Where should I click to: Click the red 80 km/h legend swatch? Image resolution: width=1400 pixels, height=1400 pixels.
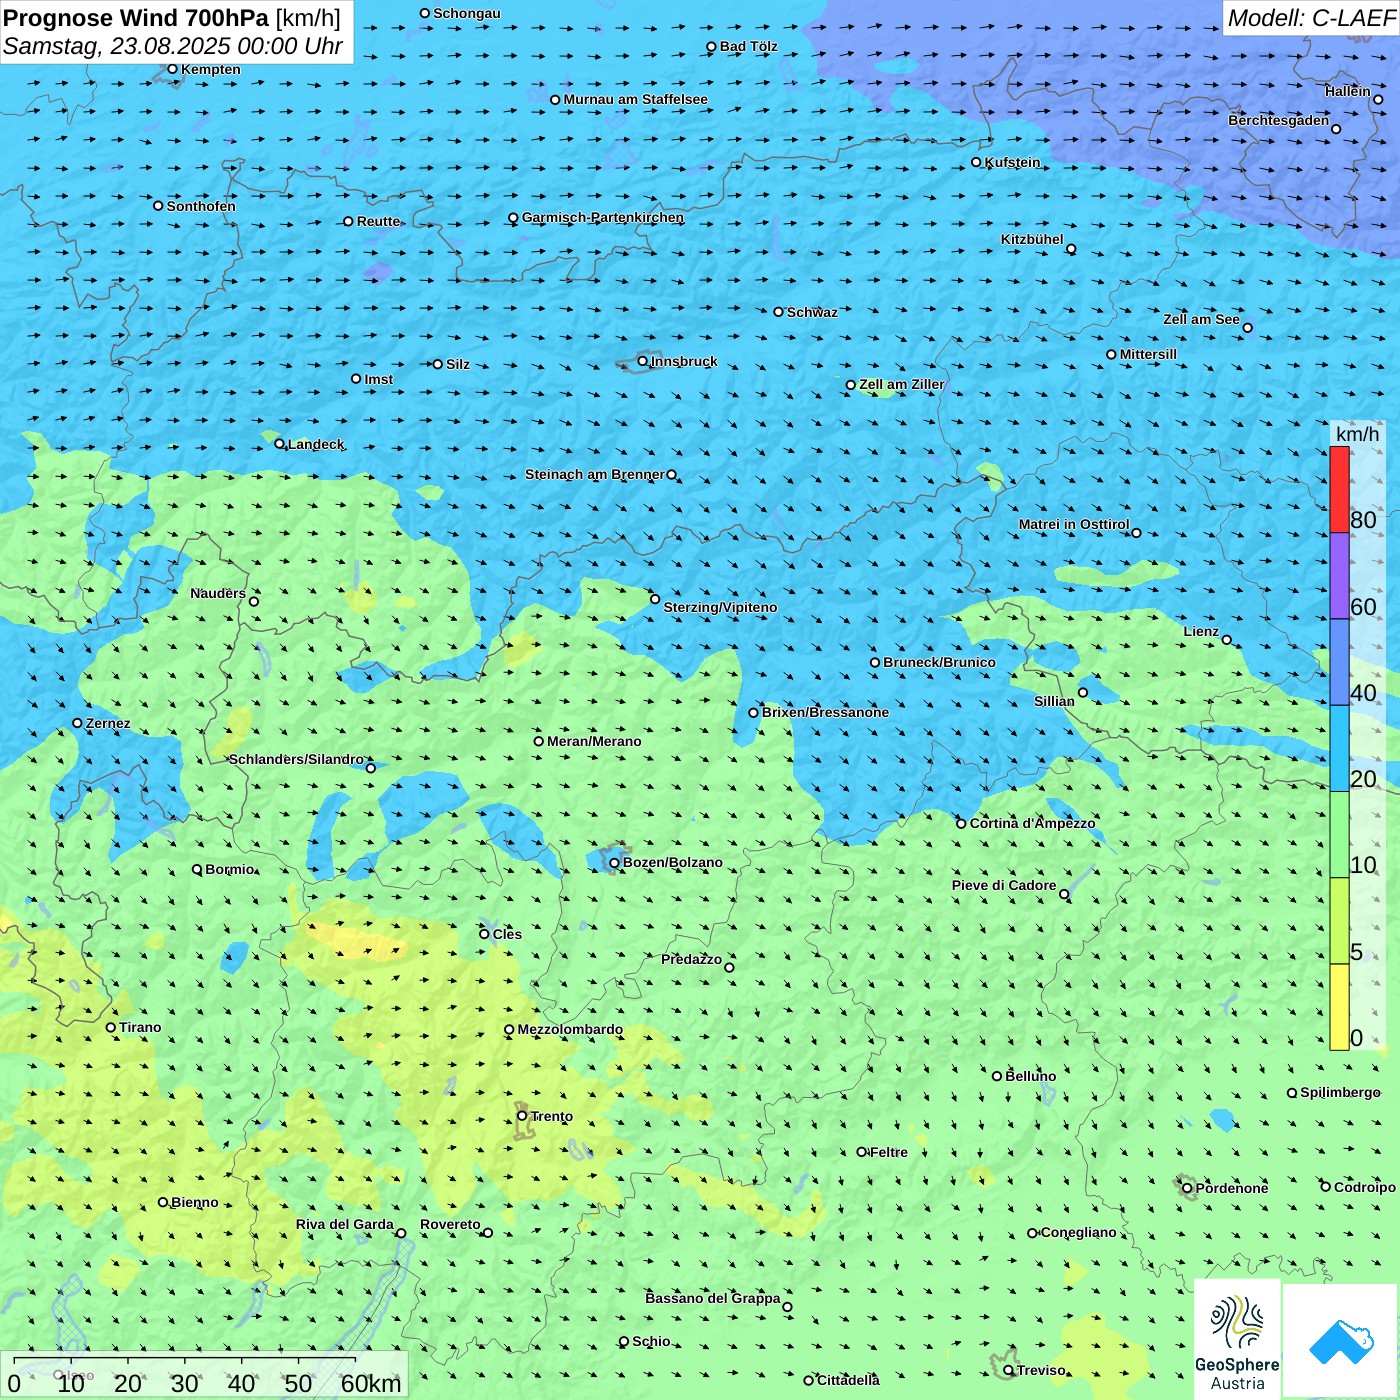(x=1339, y=489)
